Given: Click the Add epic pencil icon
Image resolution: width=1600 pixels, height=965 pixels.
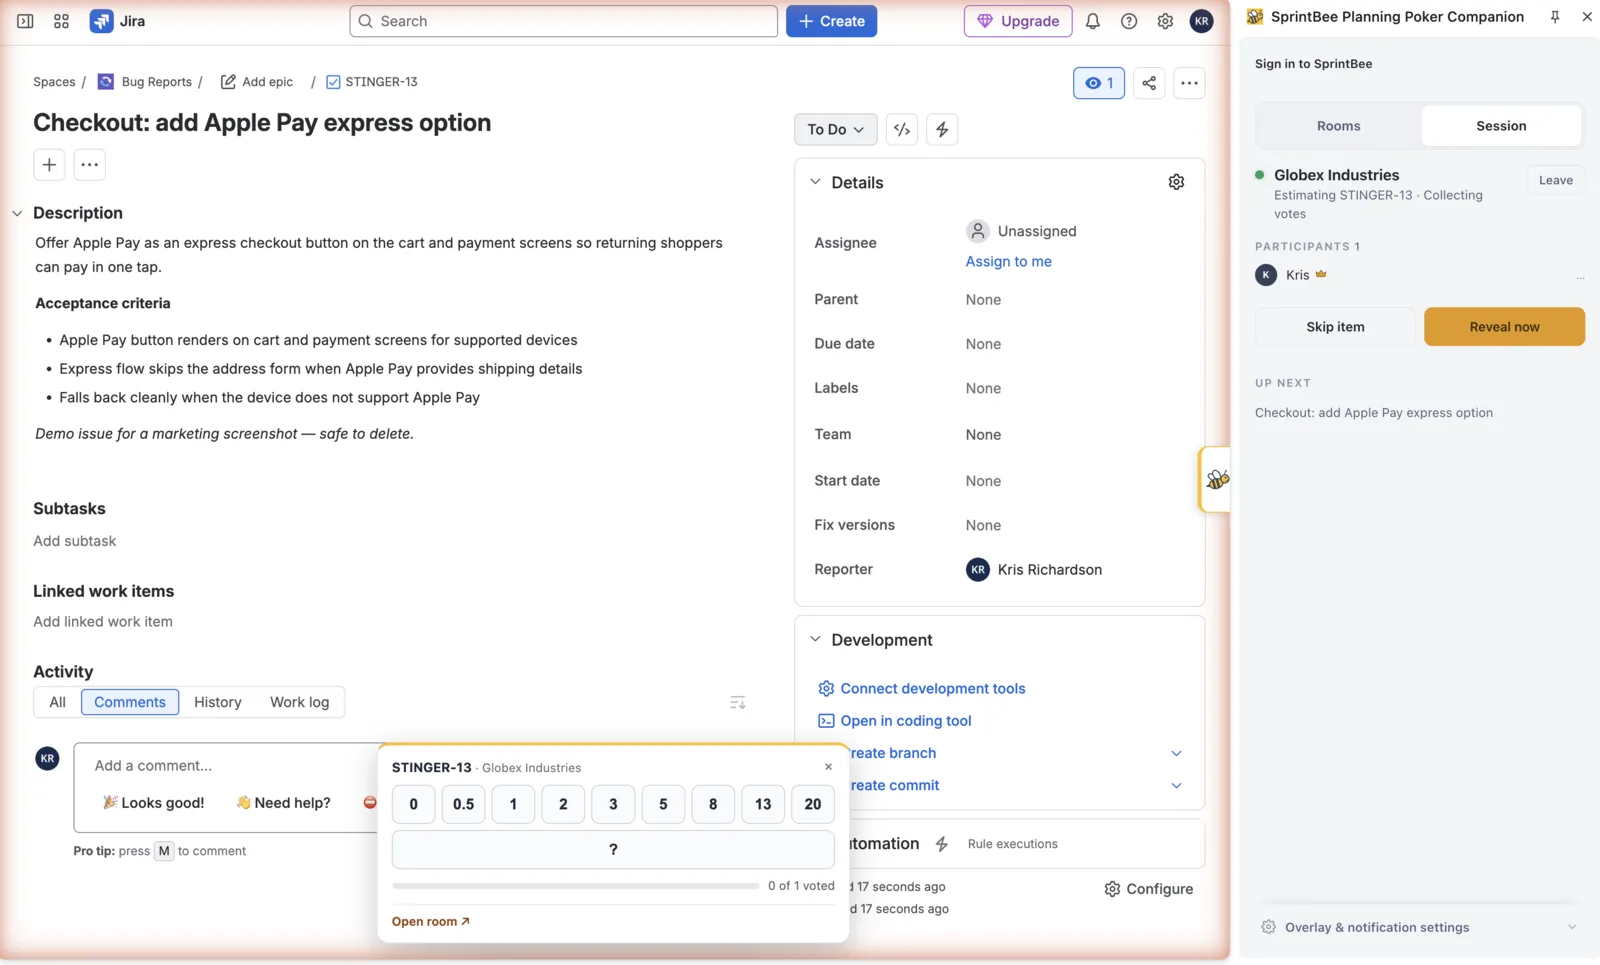Looking at the screenshot, I should point(228,82).
